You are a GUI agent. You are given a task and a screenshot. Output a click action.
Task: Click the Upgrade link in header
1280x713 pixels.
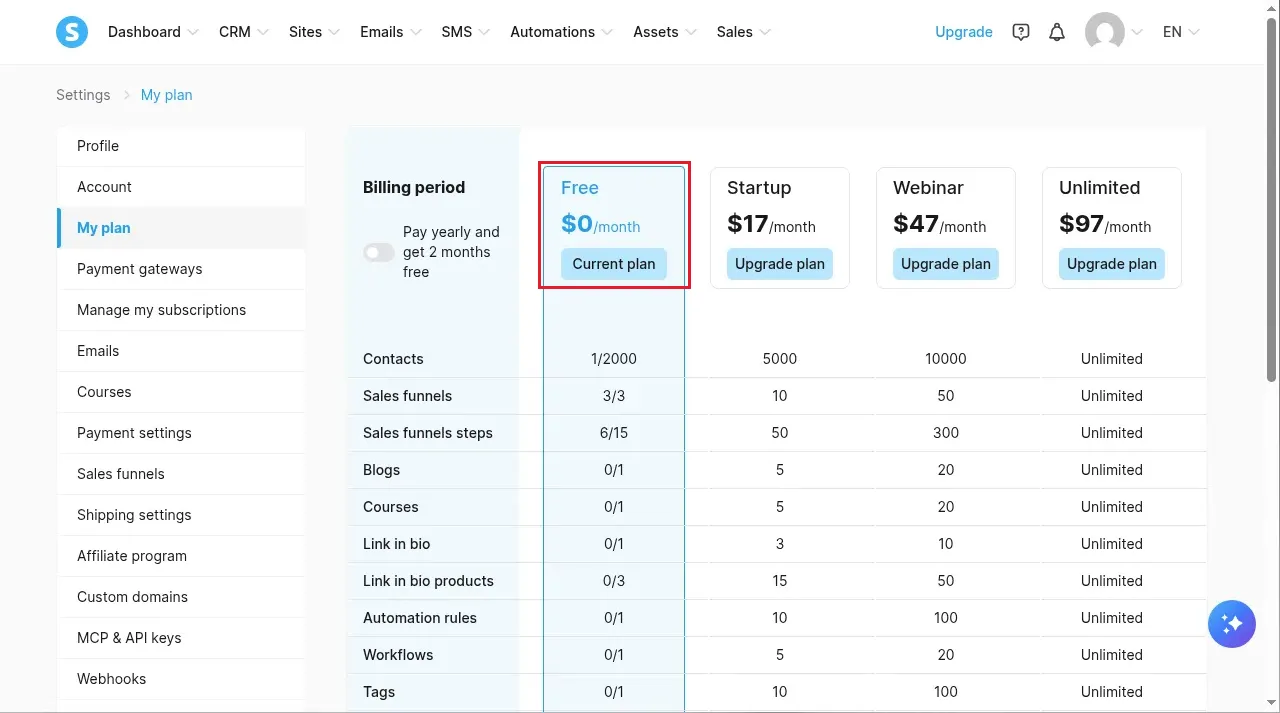coord(964,32)
